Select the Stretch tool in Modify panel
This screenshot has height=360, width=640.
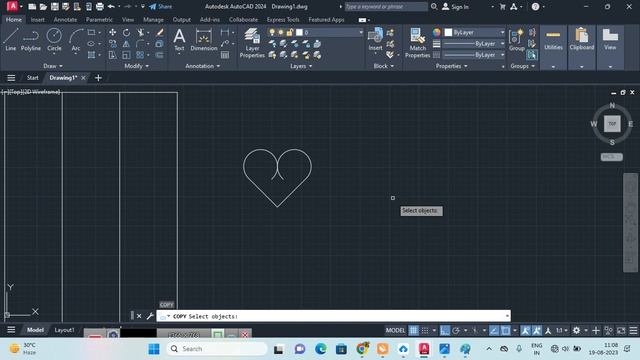click(x=112, y=55)
